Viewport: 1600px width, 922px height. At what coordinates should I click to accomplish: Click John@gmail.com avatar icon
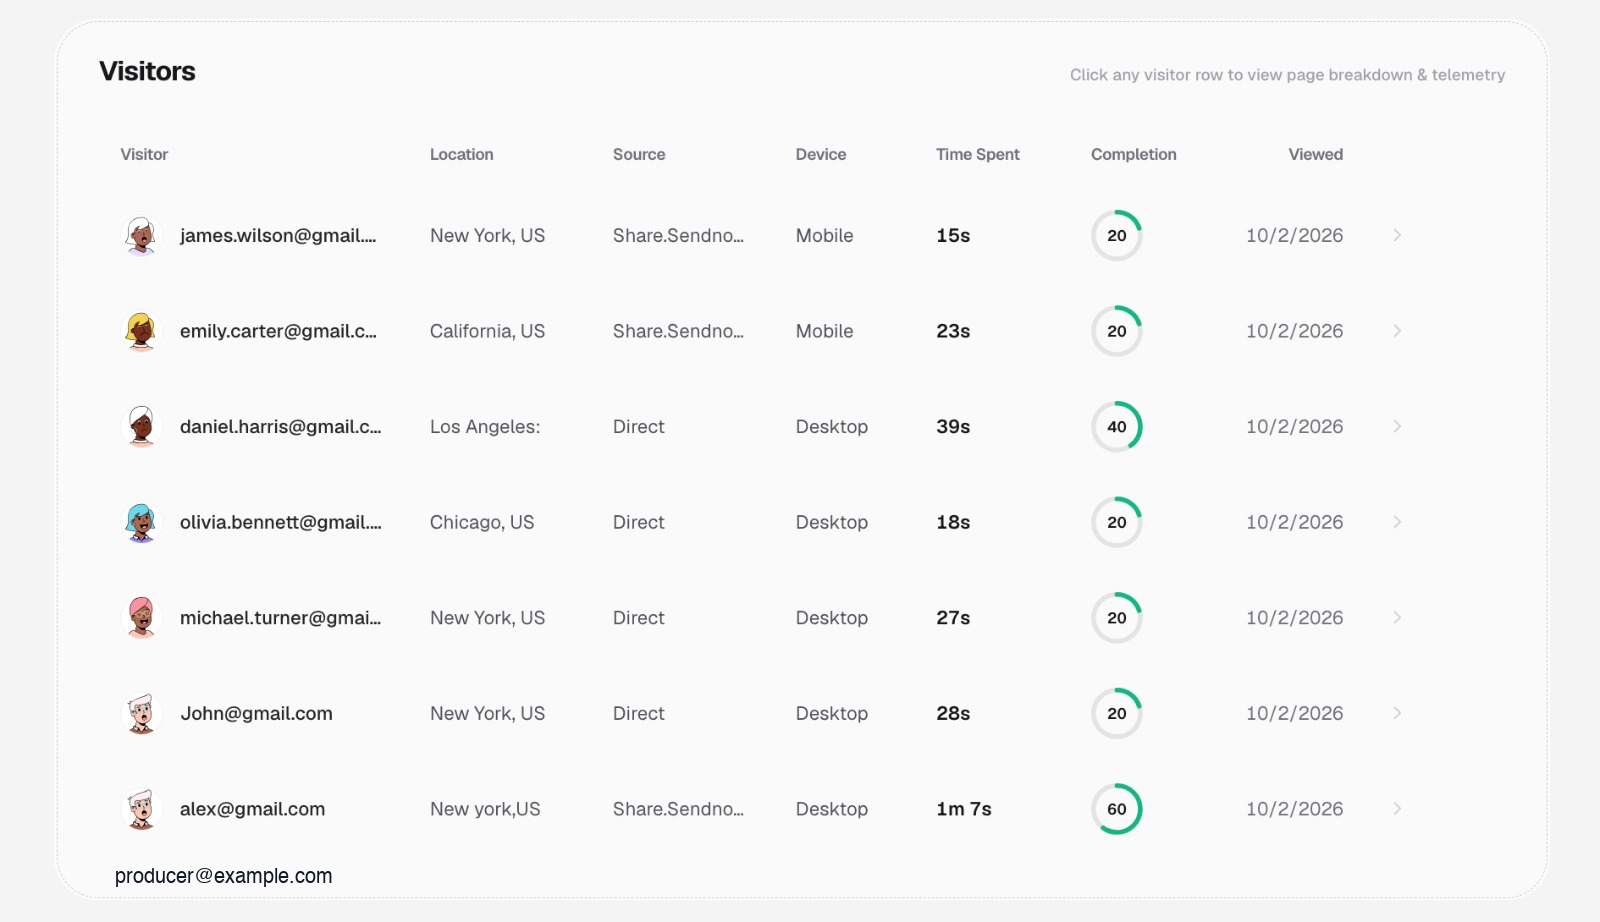142,714
